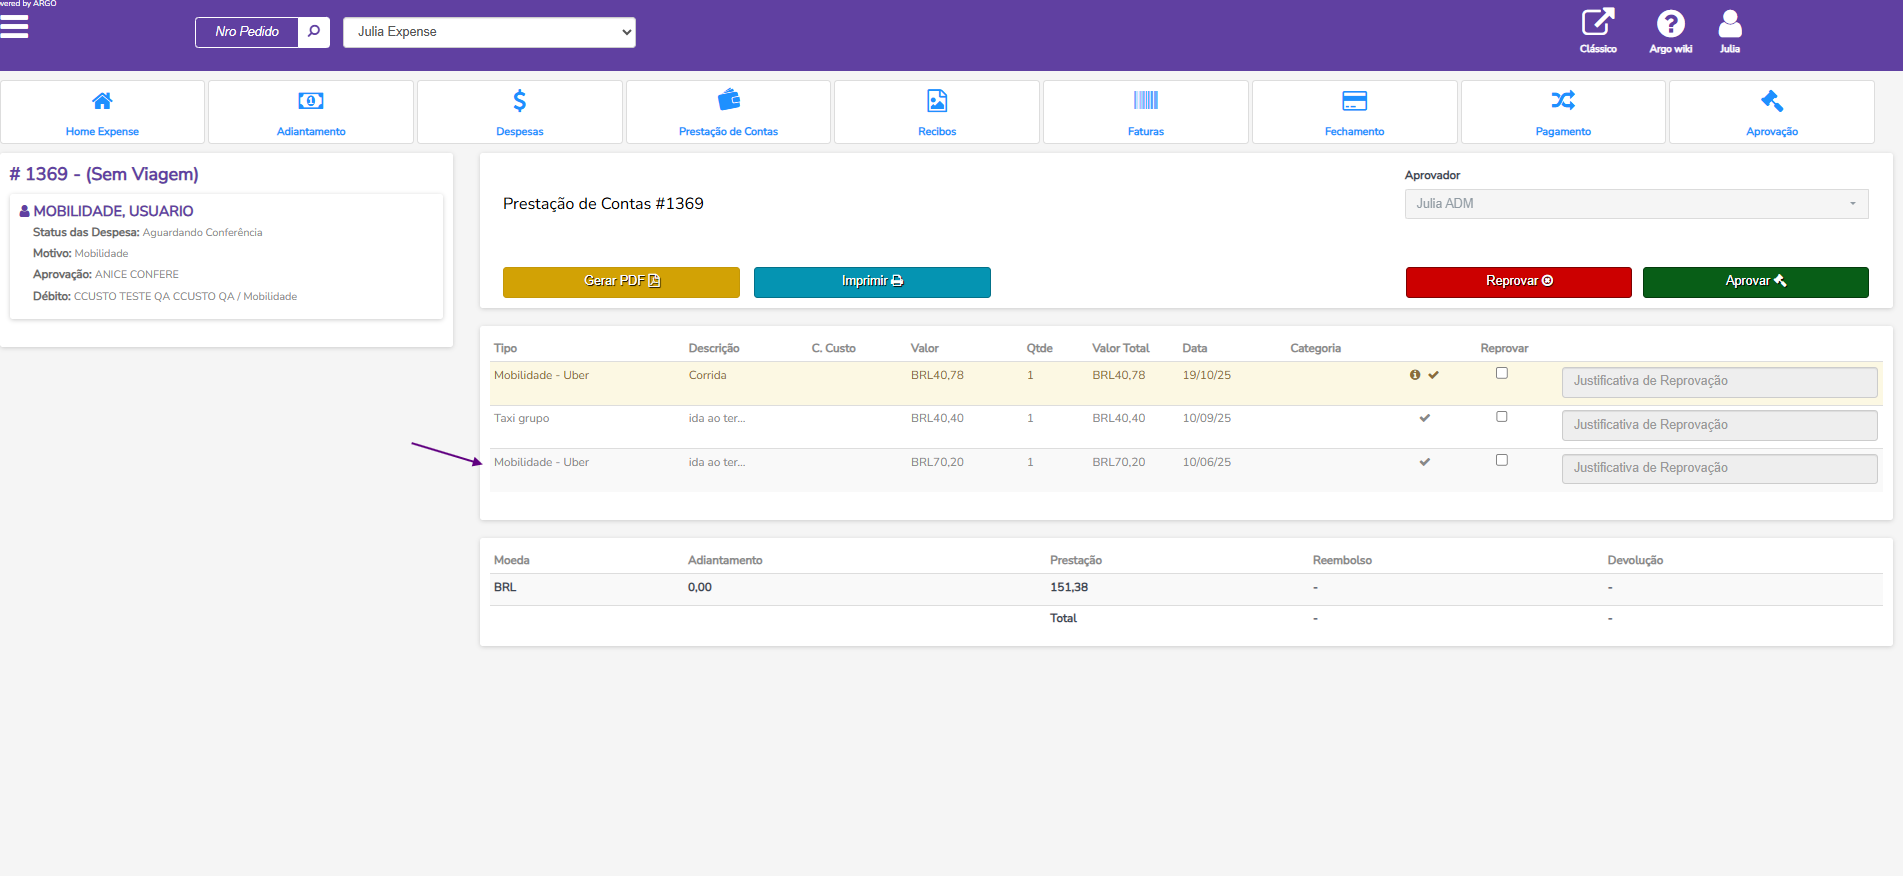Open the Adiantamento tab

click(311, 112)
